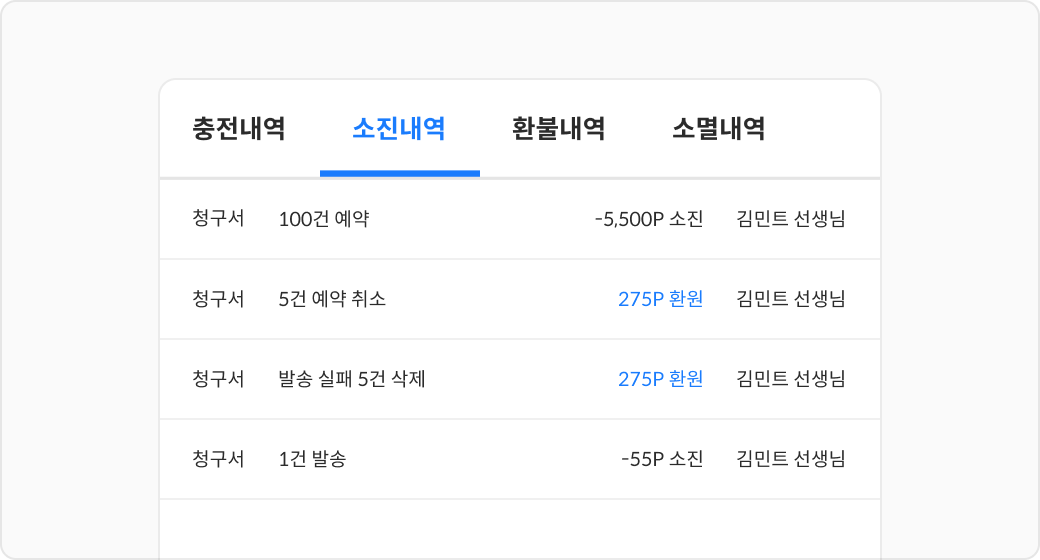
Task: Select the 5건 예약 취소 entry
Action: [332, 299]
